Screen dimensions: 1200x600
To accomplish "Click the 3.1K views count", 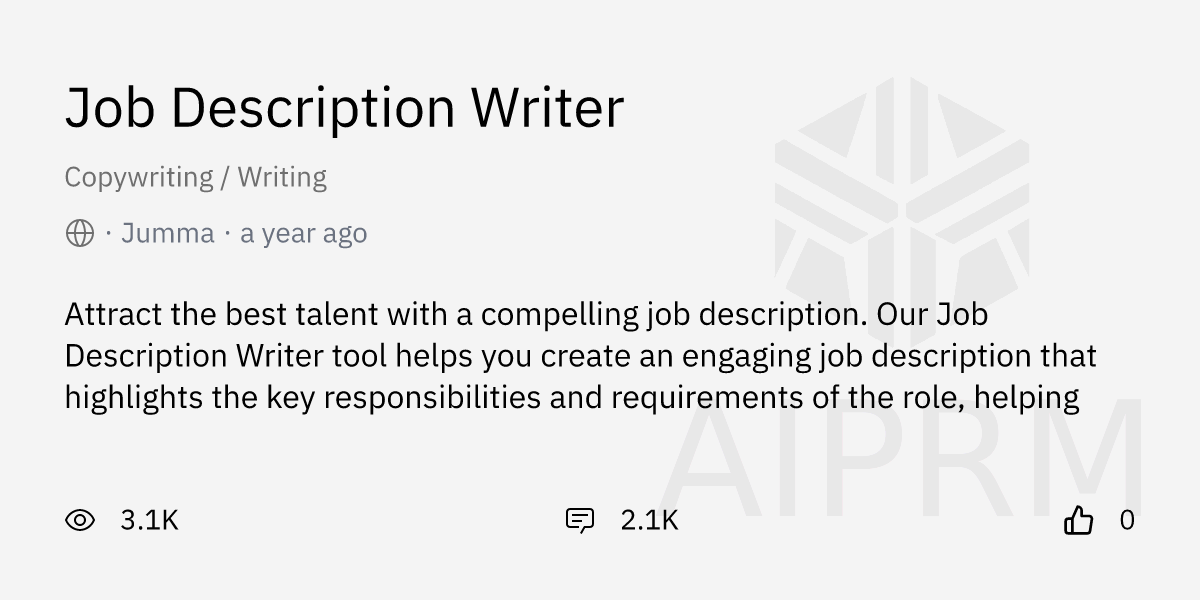I will click(x=149, y=520).
